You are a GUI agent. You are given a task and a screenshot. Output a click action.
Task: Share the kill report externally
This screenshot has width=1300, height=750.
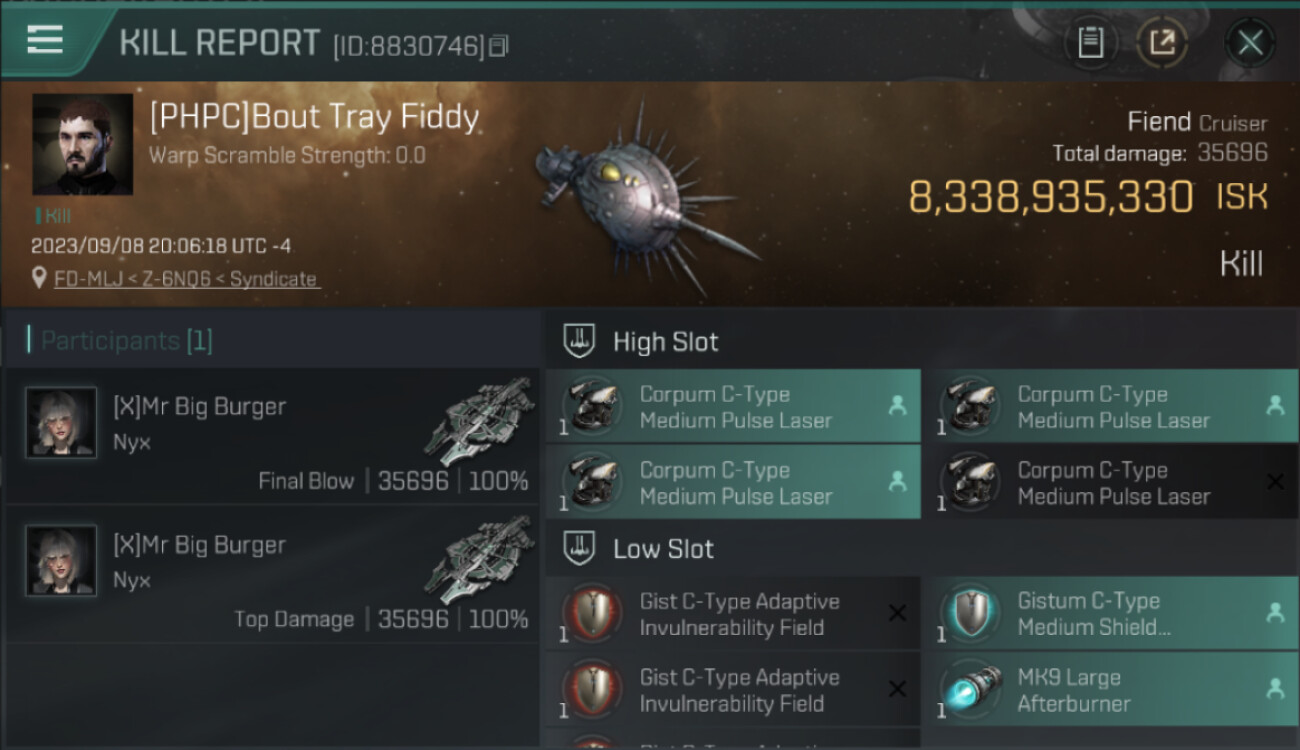1161,43
